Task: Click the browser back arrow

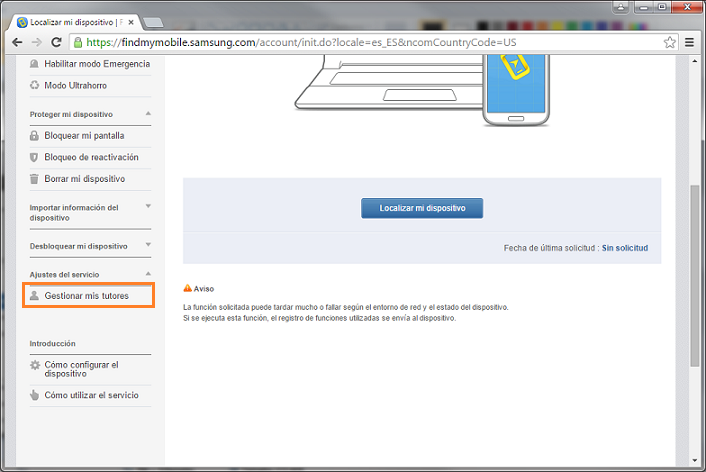Action: pos(17,42)
